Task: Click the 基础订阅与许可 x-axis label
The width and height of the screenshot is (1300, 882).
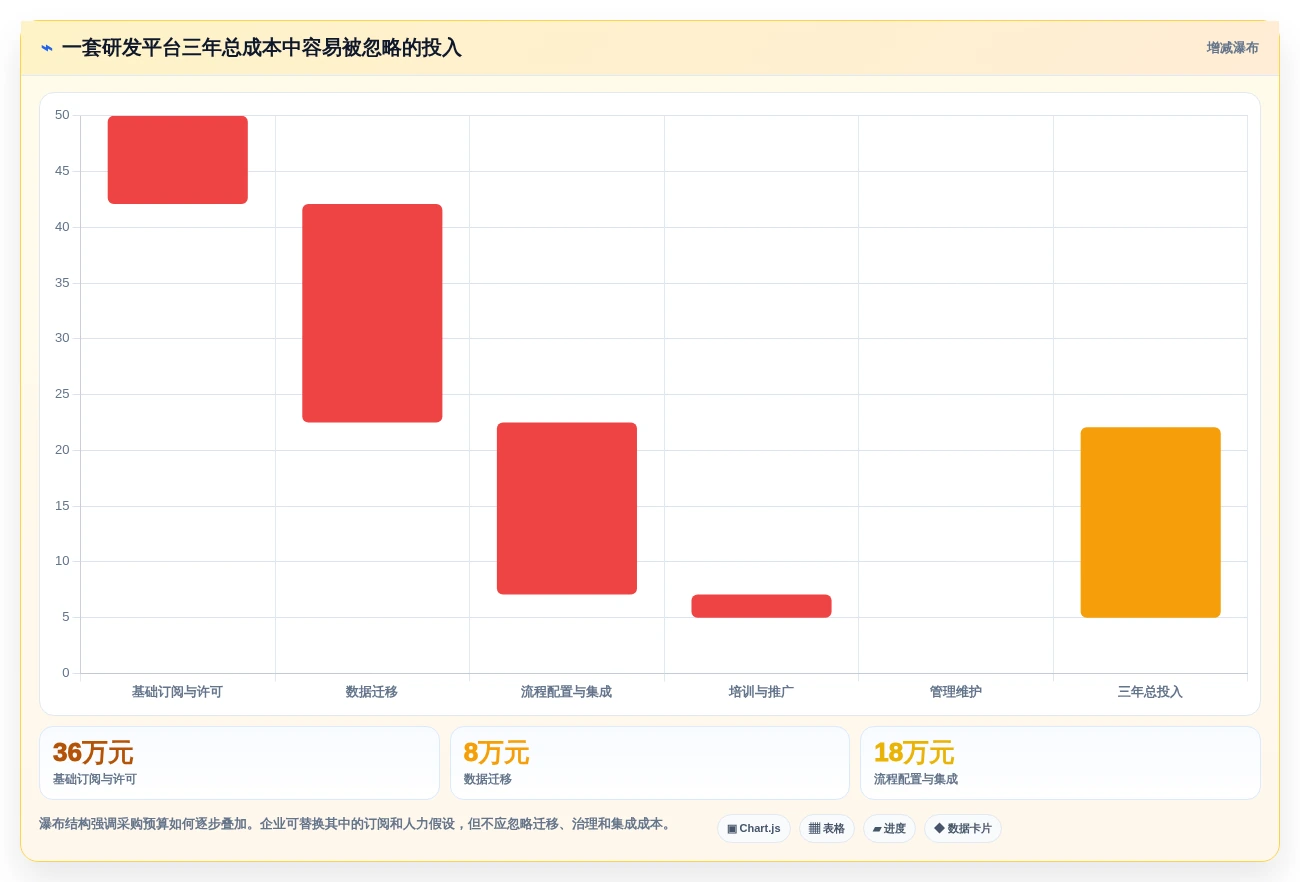Action: pyautogui.click(x=177, y=692)
